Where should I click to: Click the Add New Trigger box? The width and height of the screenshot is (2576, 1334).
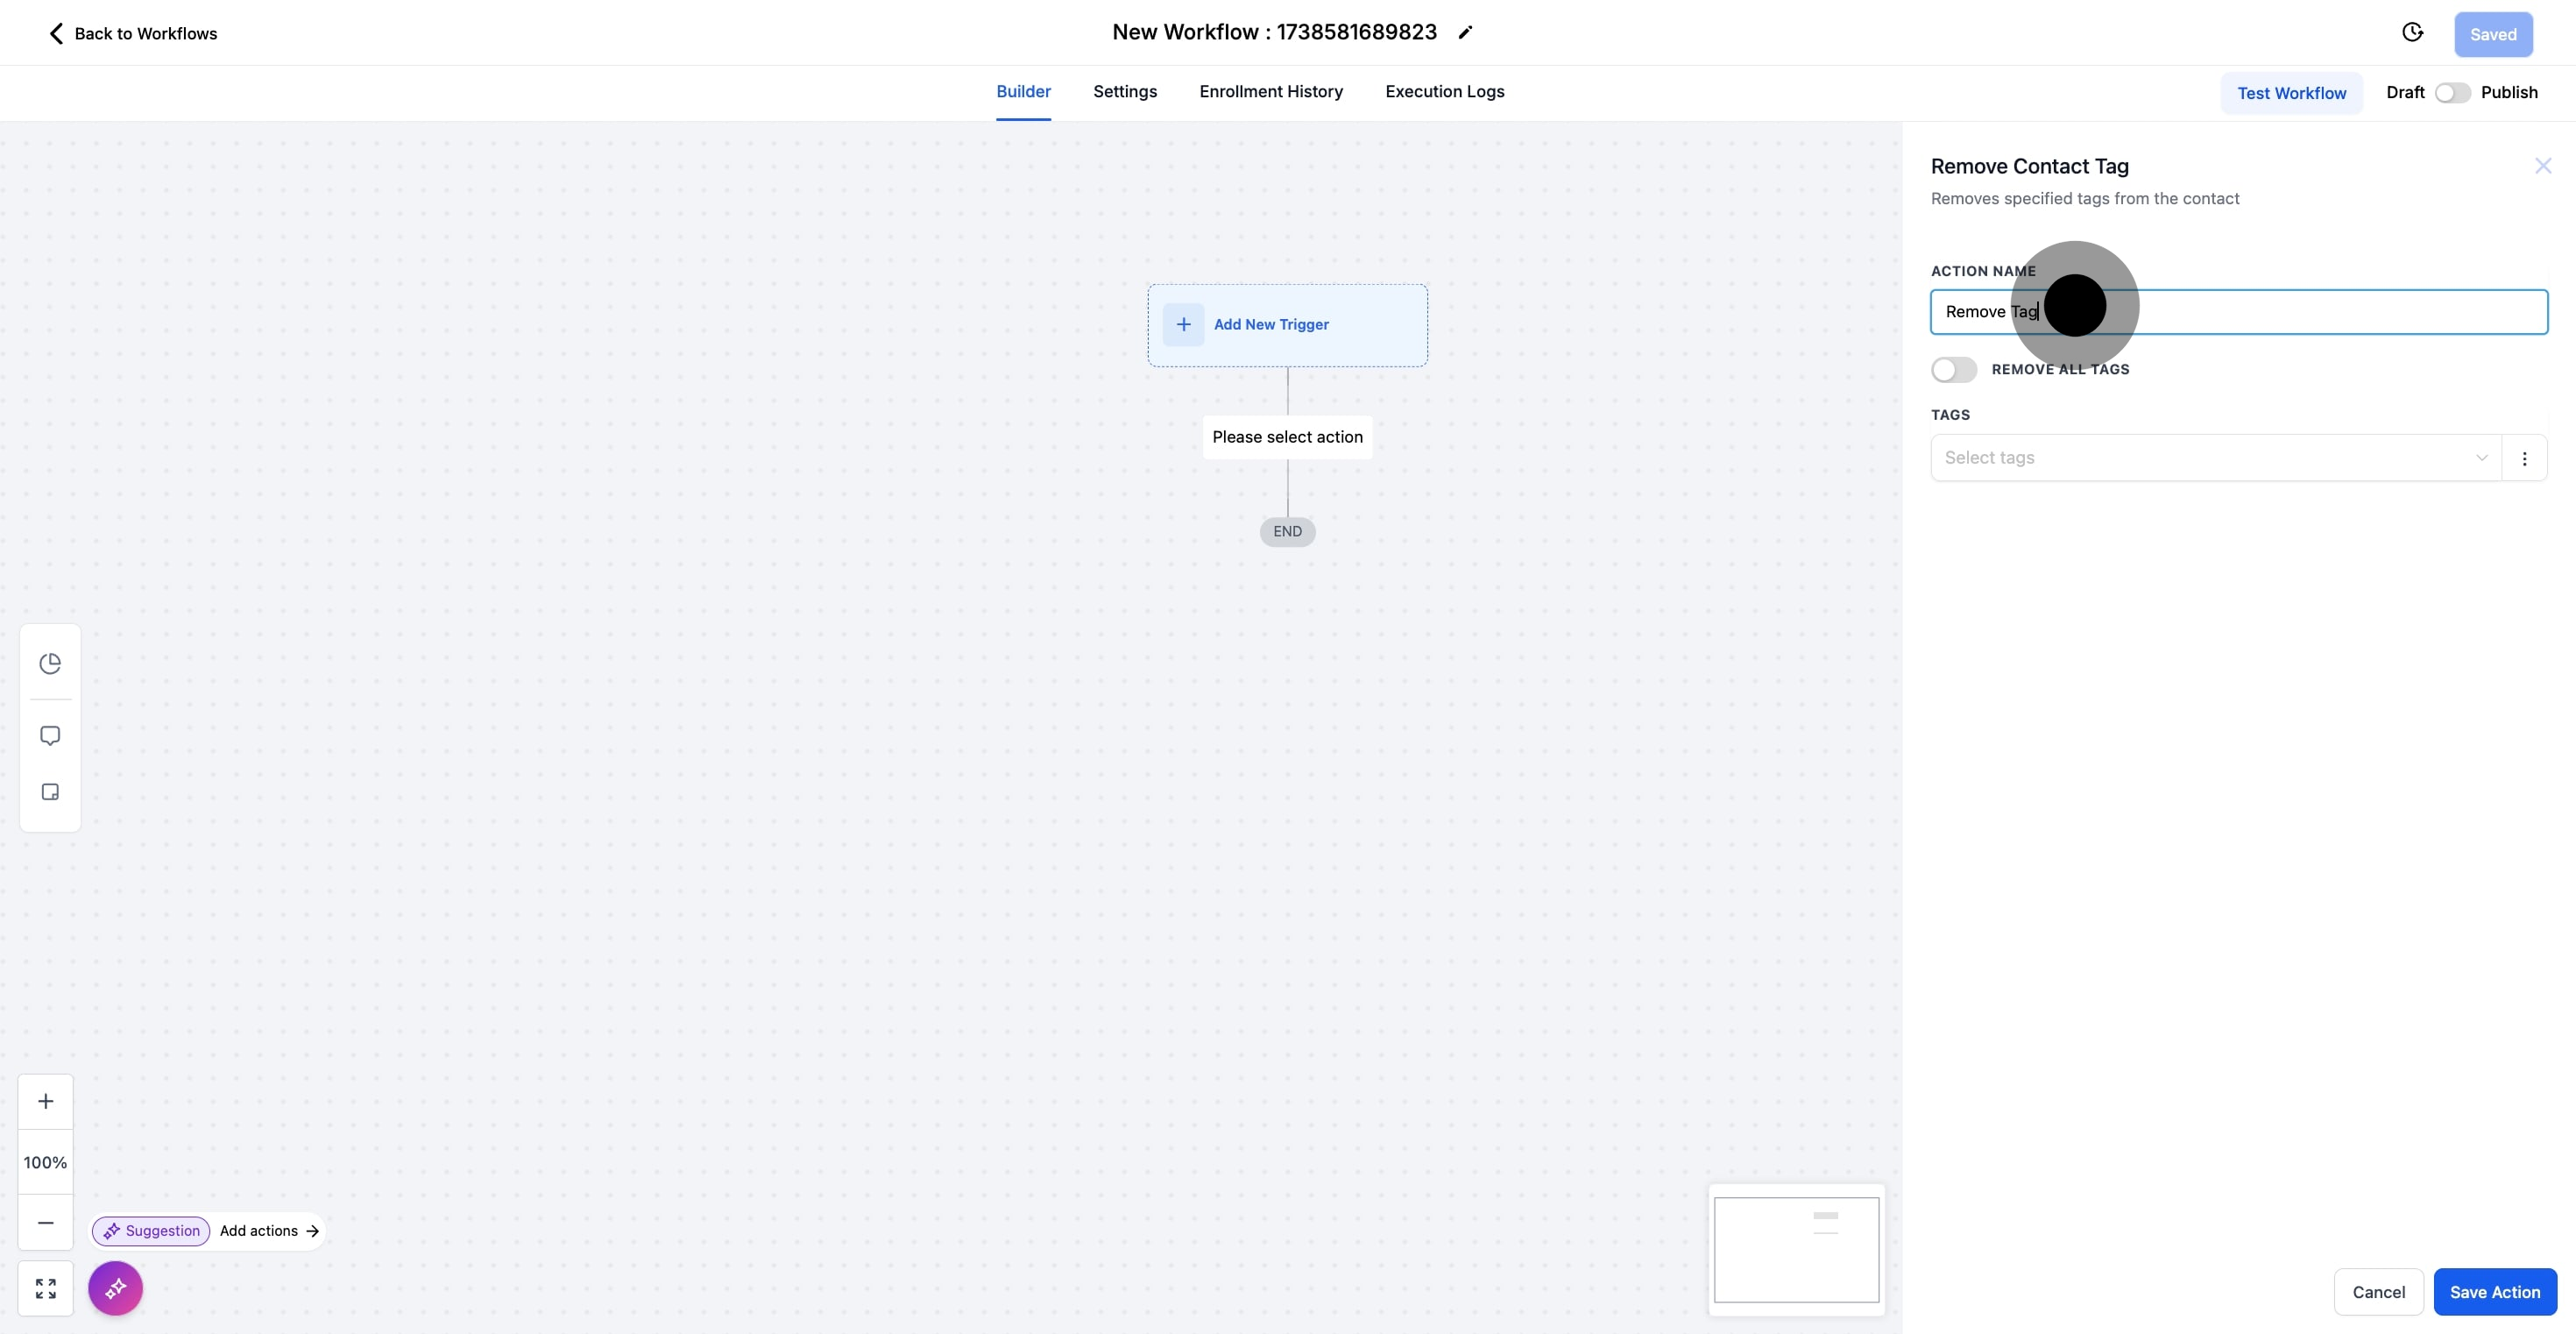click(1287, 325)
